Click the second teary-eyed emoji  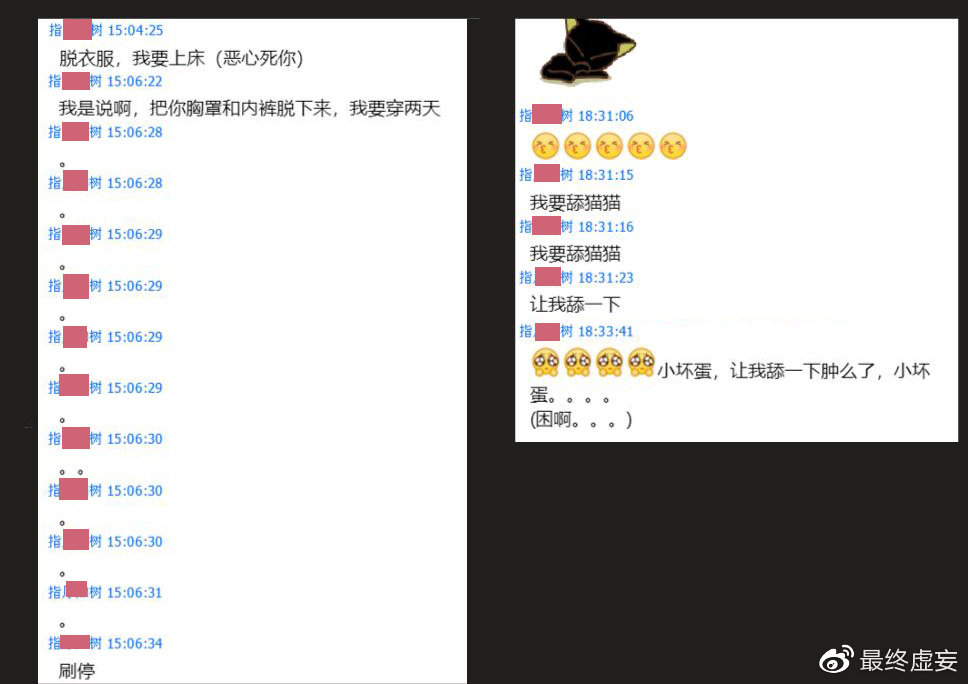click(578, 362)
